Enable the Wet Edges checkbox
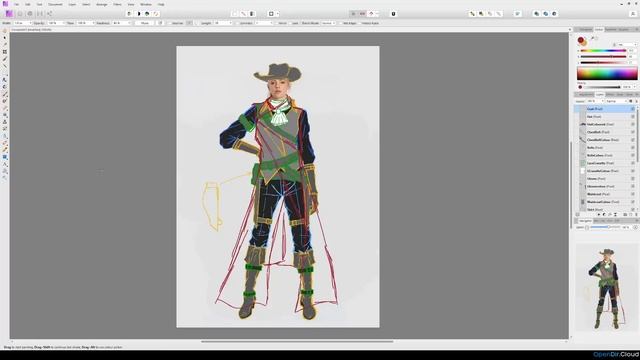Viewport: 640px width, 360px height. point(341,23)
